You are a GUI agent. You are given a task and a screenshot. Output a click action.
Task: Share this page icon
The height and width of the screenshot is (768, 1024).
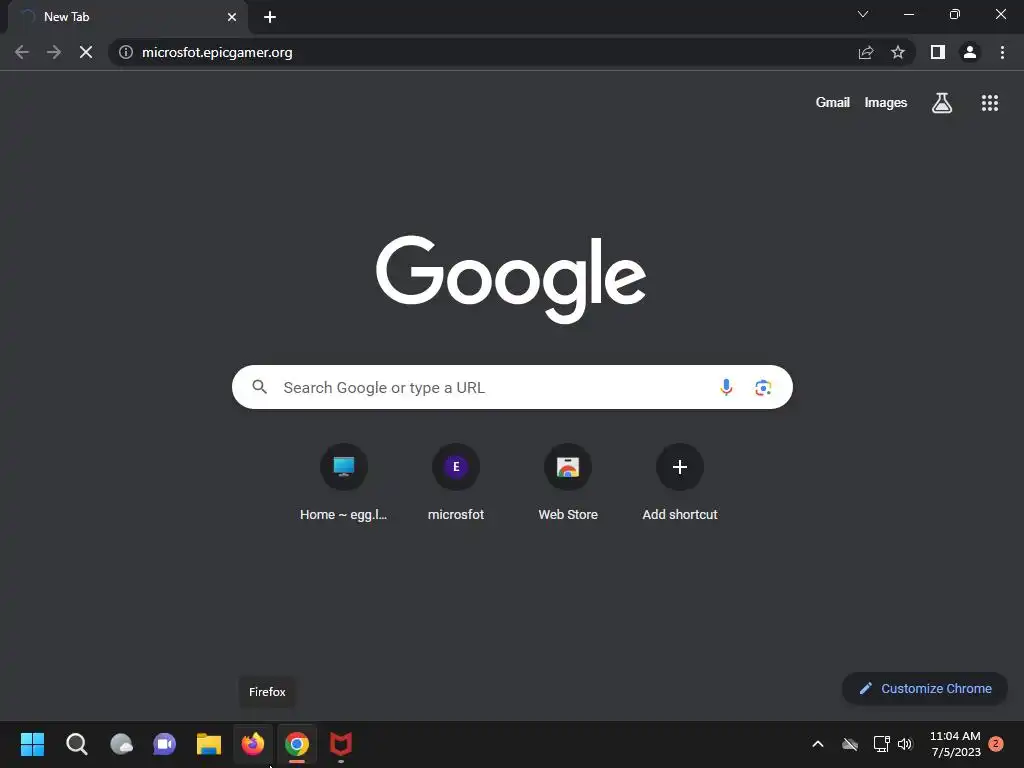[866, 52]
